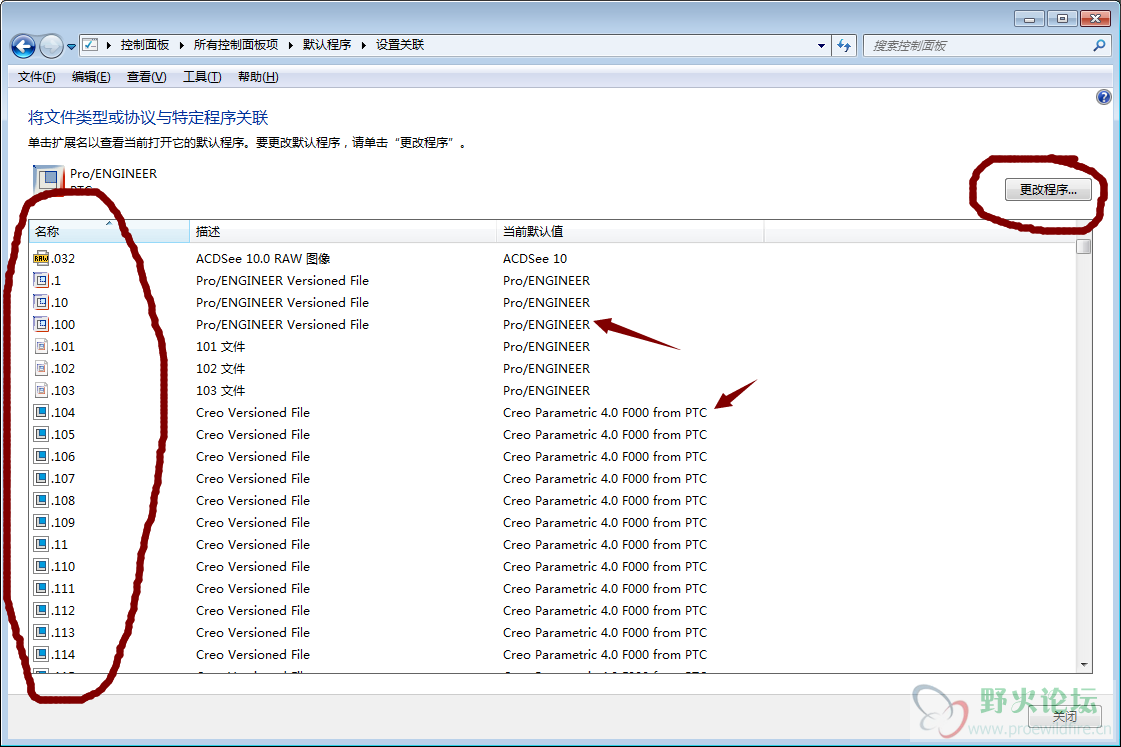1121x747 pixels.
Task: Click the 关闭 button
Action: click(x=1065, y=716)
